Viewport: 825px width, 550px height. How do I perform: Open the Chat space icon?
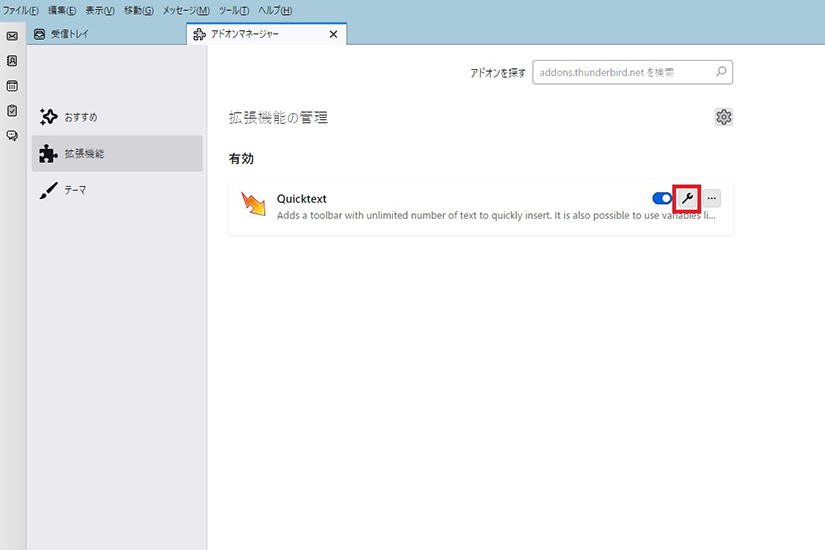12,135
